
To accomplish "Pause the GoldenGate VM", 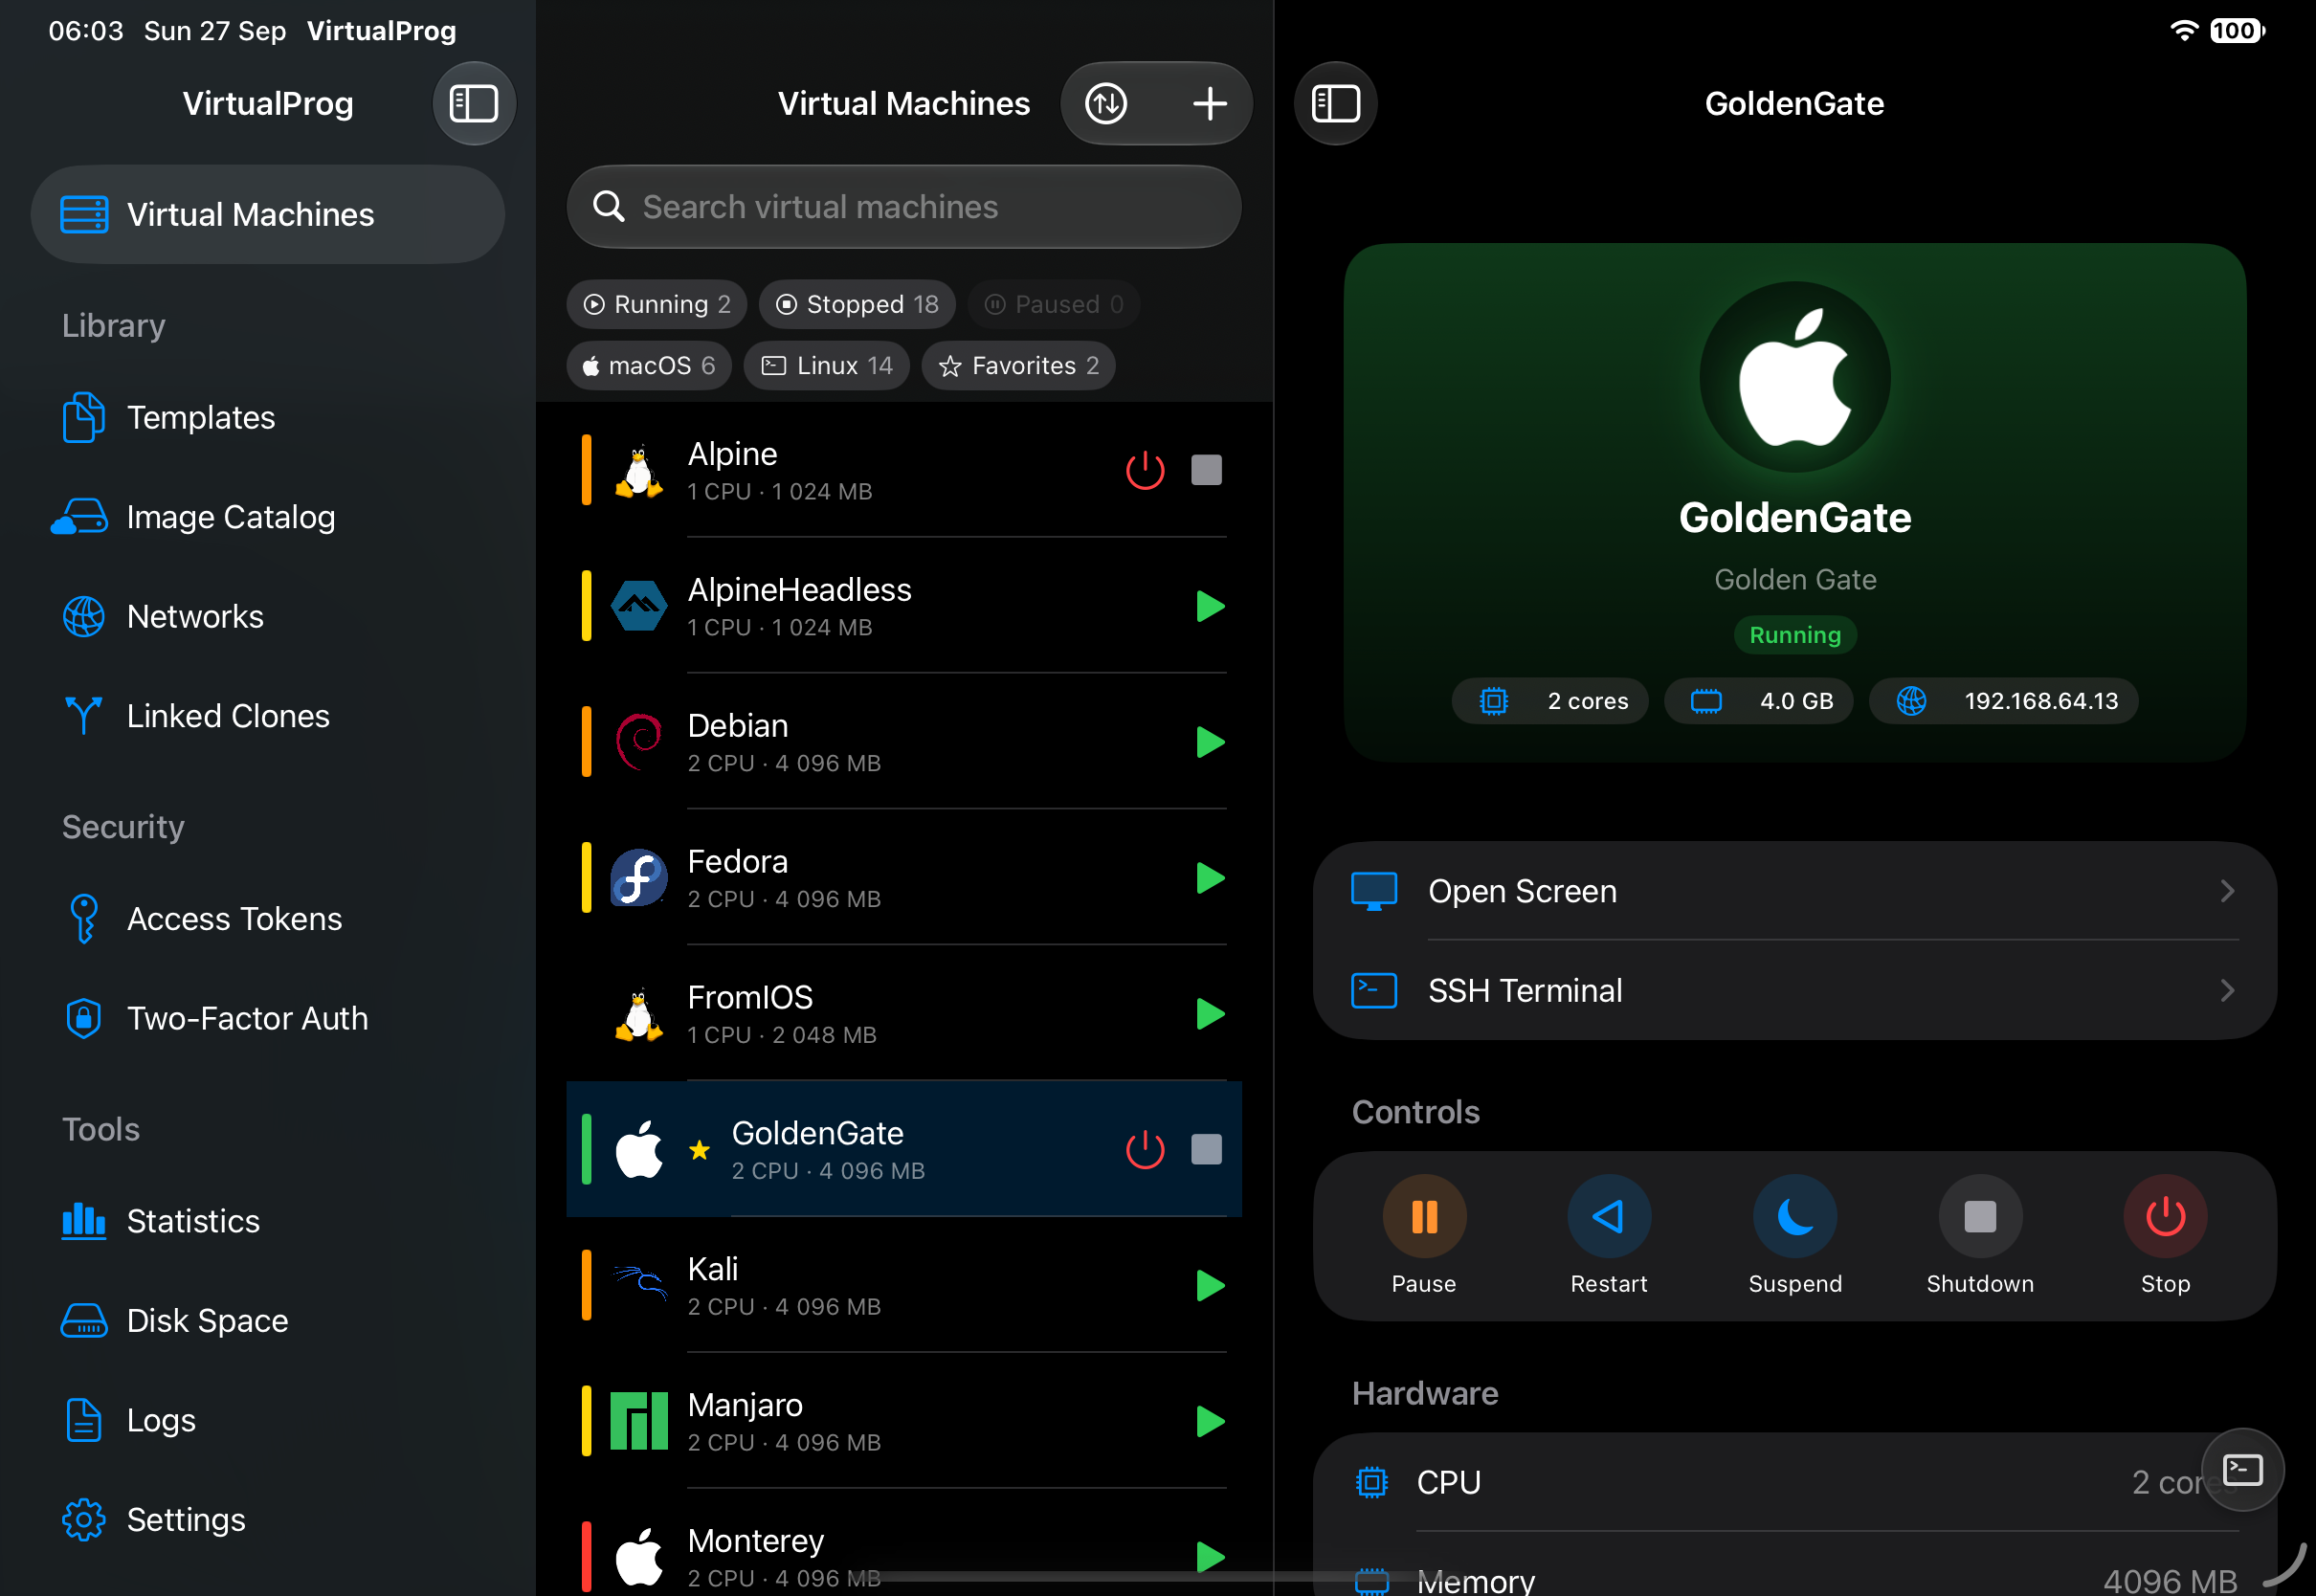I will 1424,1217.
